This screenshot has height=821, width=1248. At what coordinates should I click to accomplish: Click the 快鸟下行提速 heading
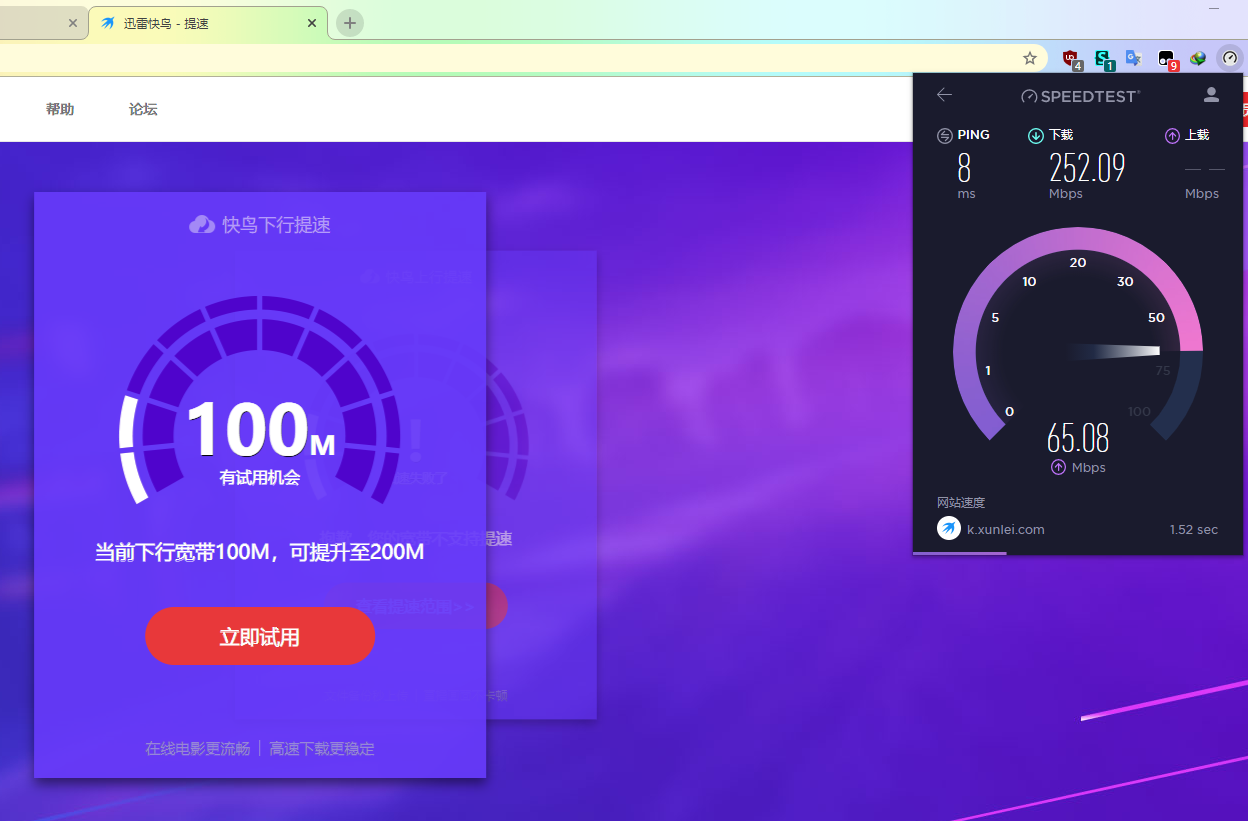point(276,225)
